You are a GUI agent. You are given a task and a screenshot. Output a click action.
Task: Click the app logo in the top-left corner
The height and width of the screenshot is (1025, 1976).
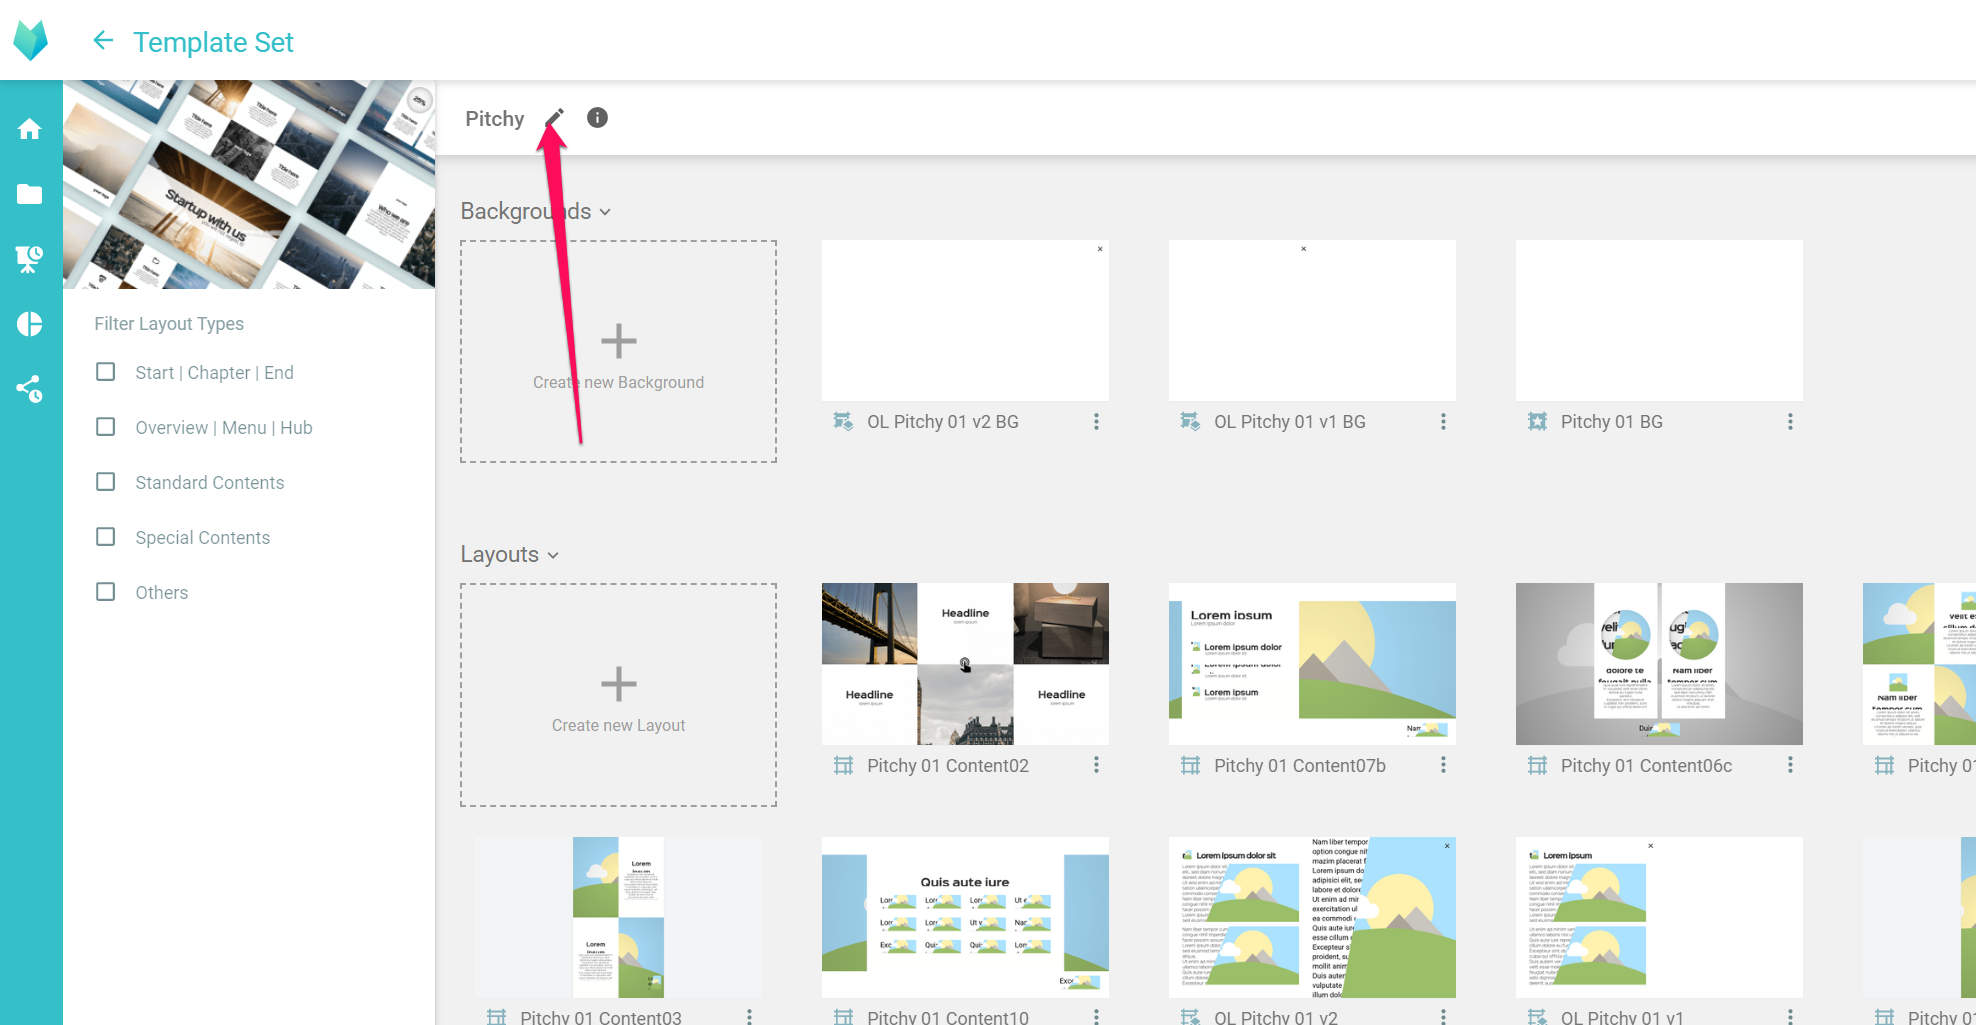pos(31,41)
